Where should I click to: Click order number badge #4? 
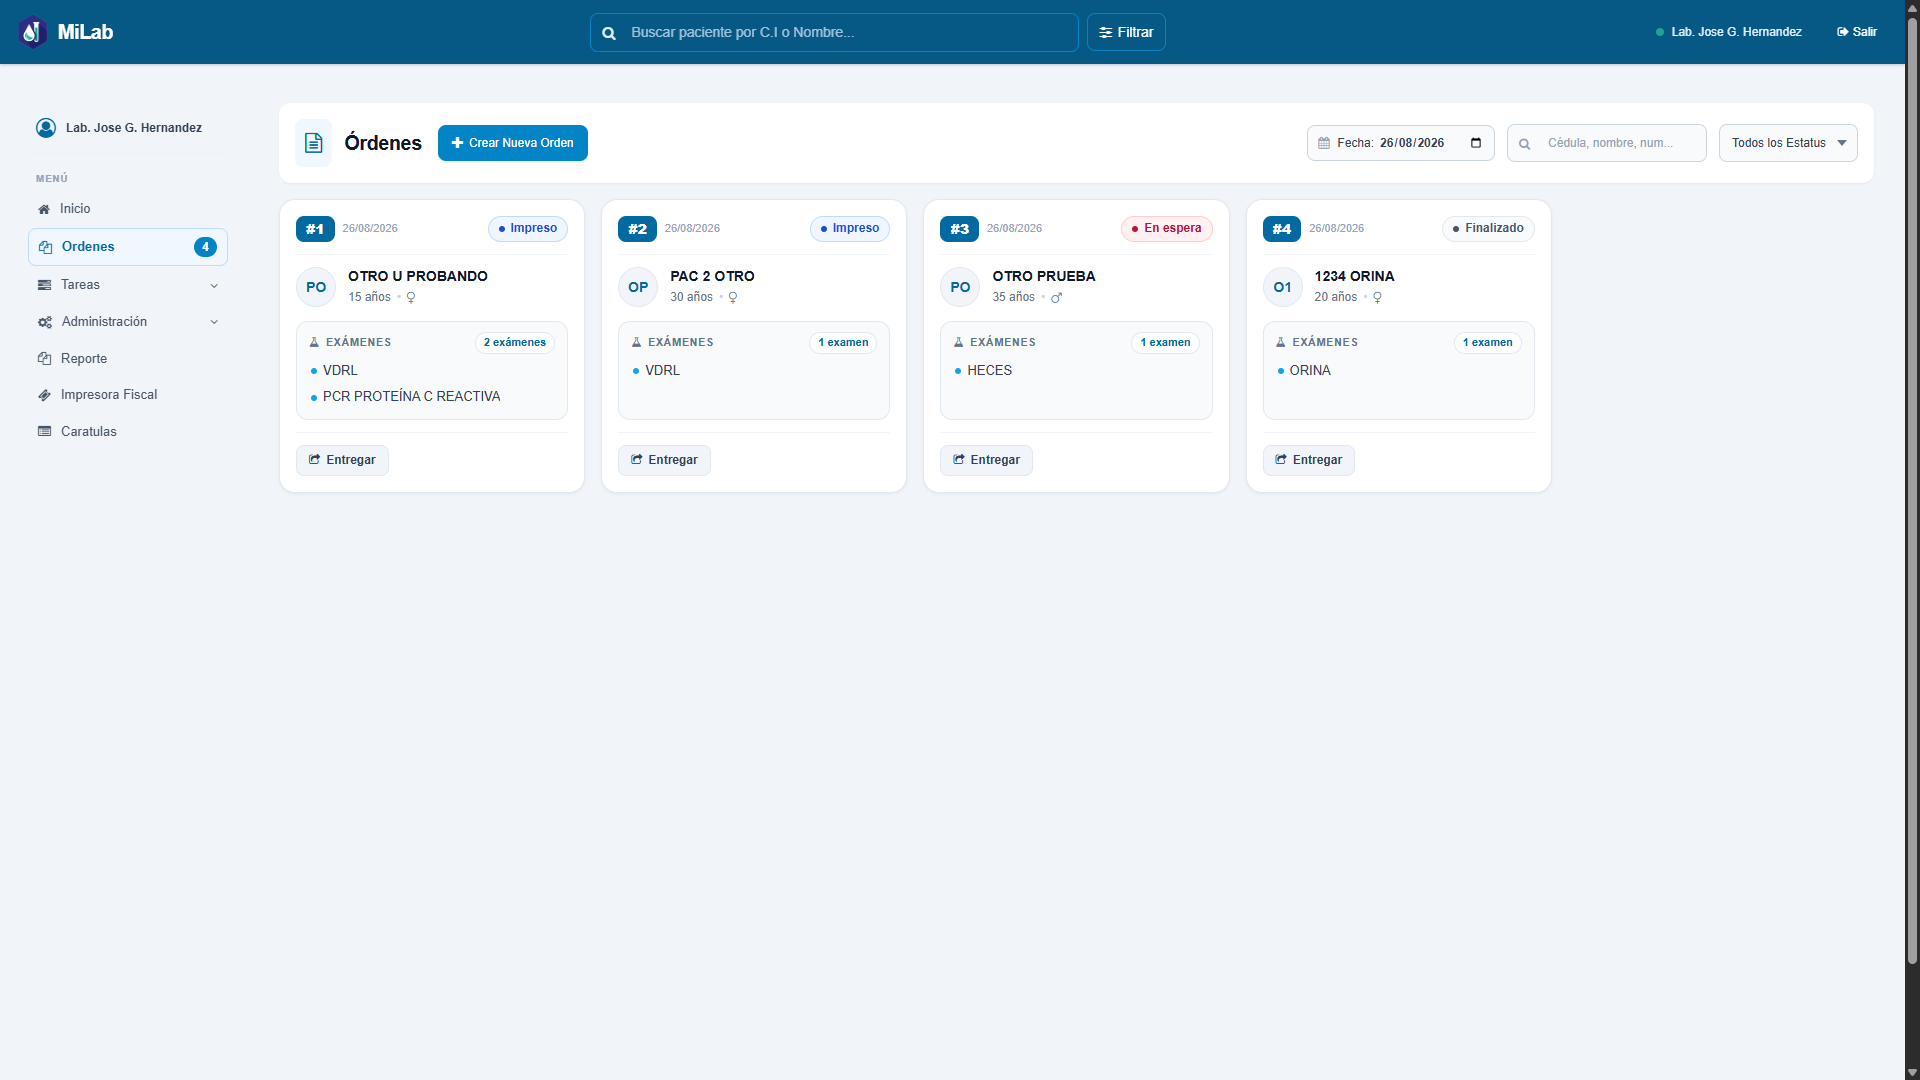[1282, 229]
